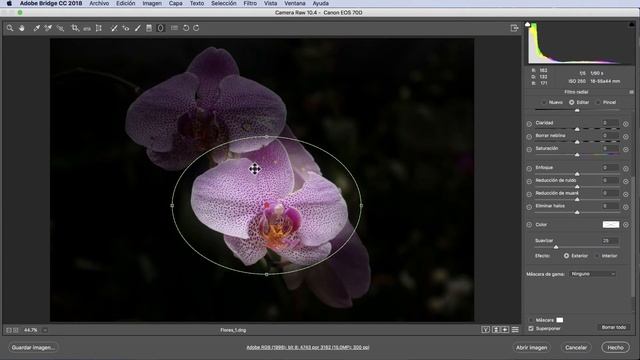The height and width of the screenshot is (360, 640).
Task: Swap before and after settings icon
Action: pyautogui.click(x=496, y=330)
